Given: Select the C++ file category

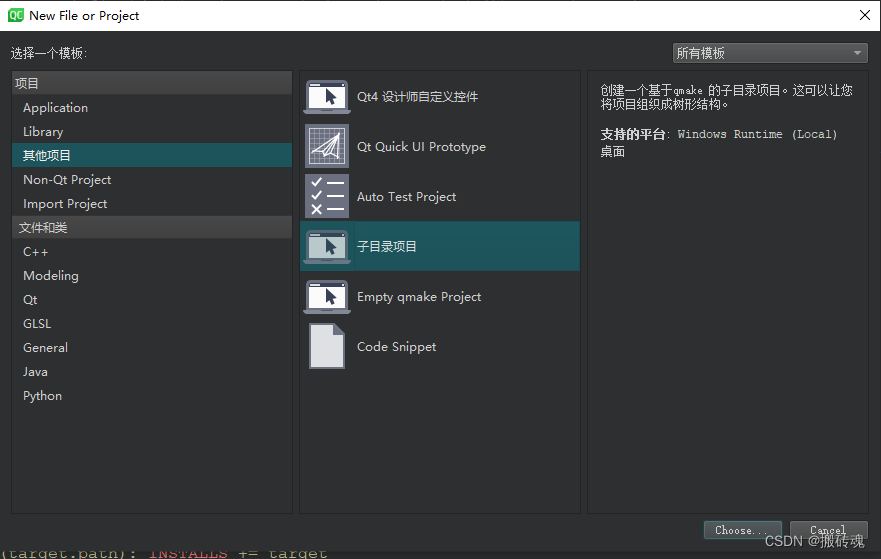Looking at the screenshot, I should click(x=152, y=252).
